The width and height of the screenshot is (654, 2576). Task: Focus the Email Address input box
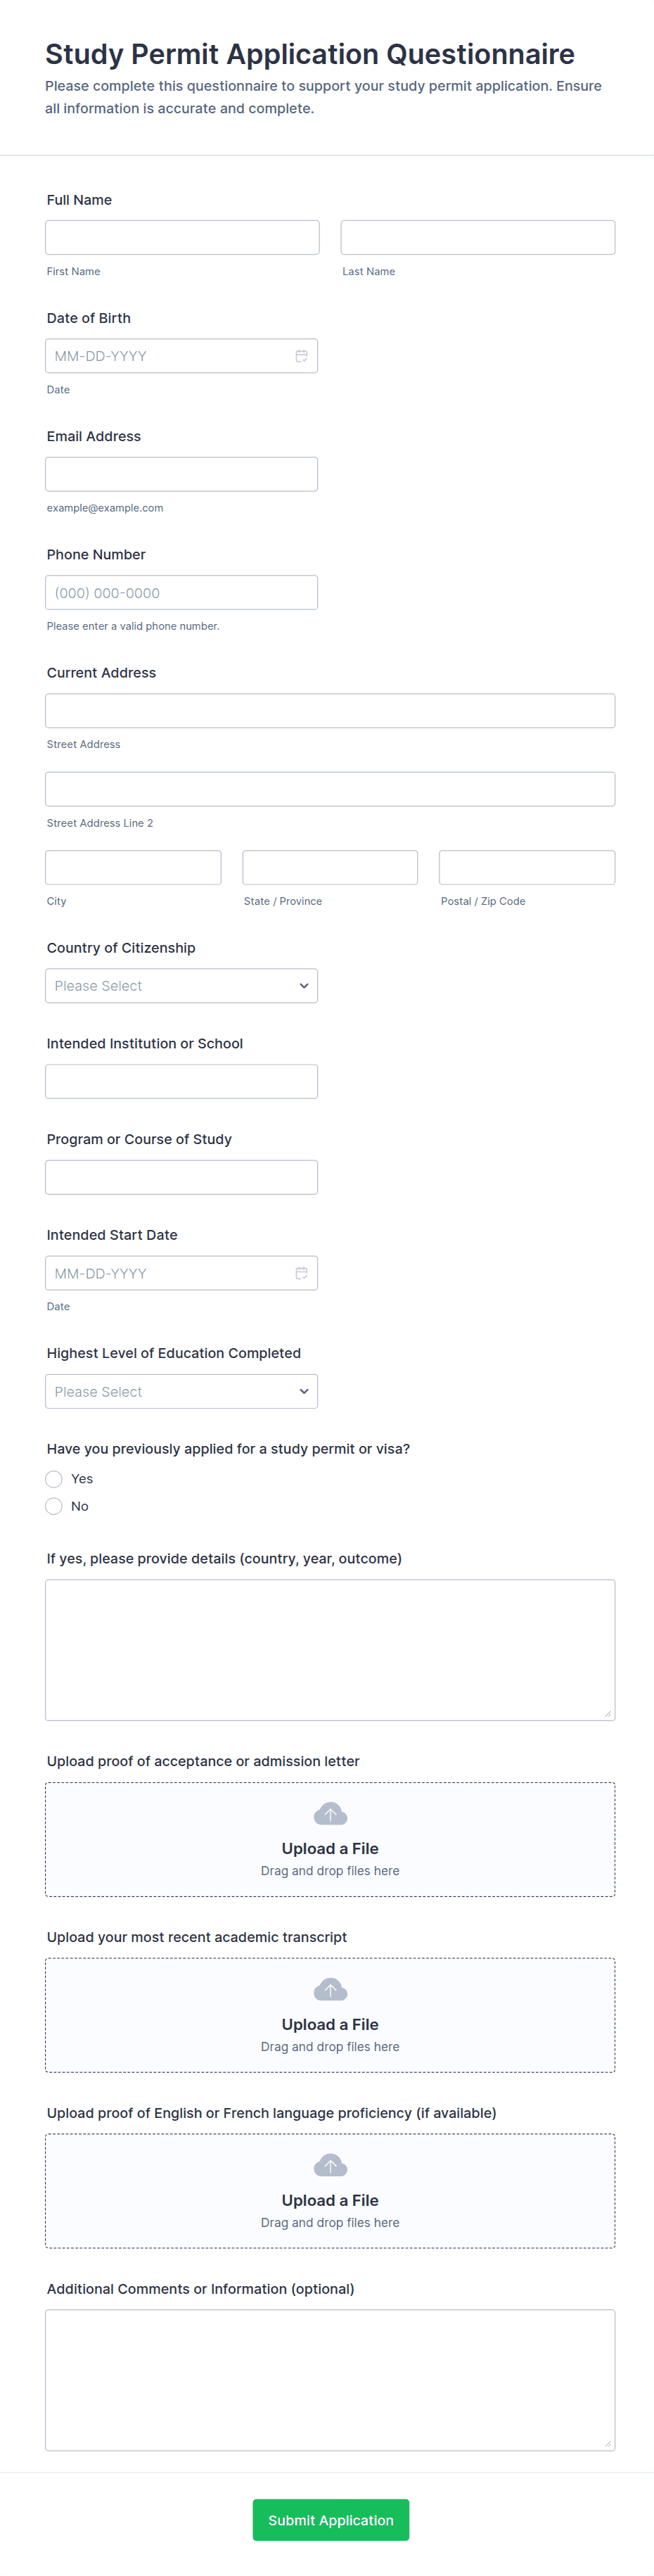point(181,474)
